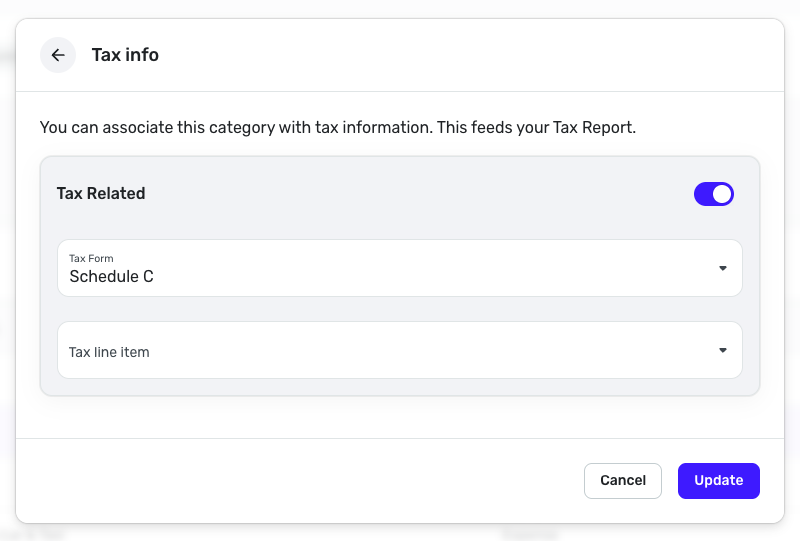Click the white knob of the toggle
This screenshot has height=541, width=800.
click(722, 194)
